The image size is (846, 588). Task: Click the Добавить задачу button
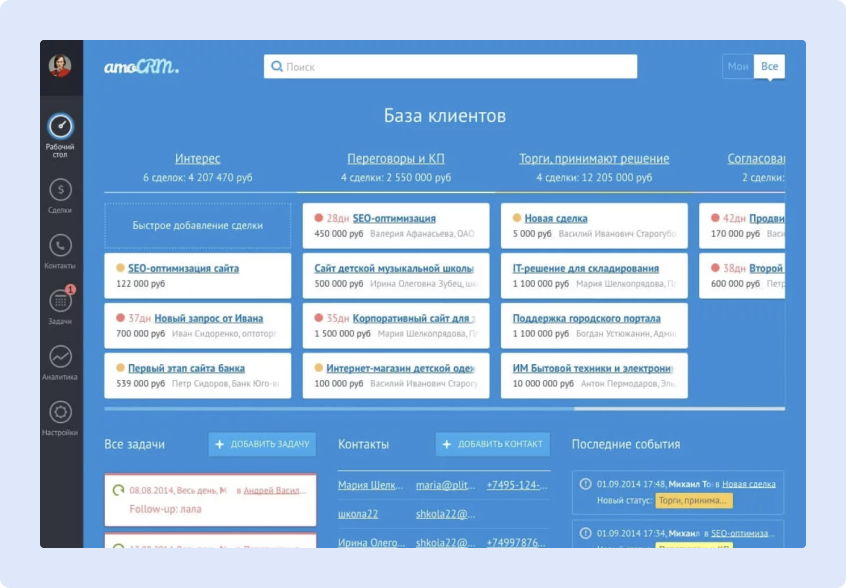tap(262, 445)
